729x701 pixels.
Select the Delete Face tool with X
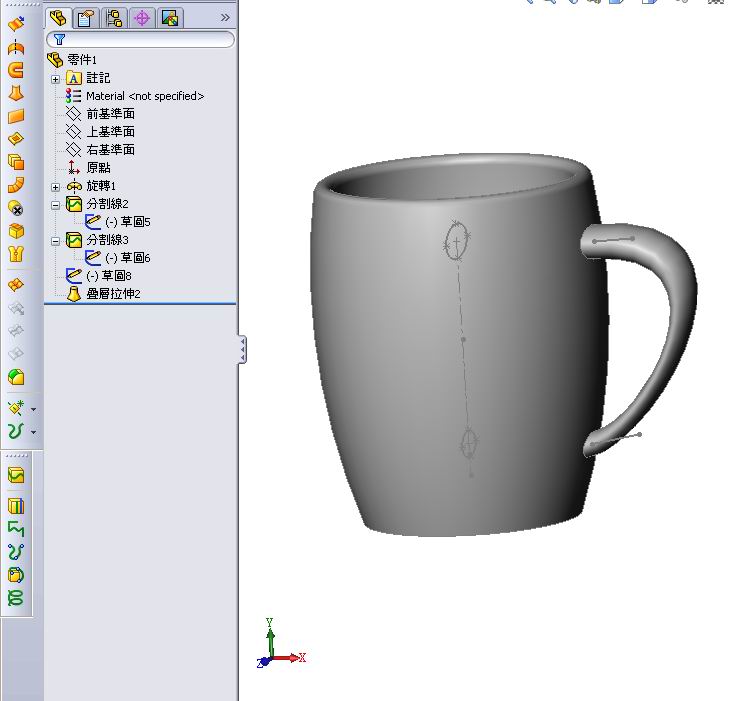click(16, 208)
